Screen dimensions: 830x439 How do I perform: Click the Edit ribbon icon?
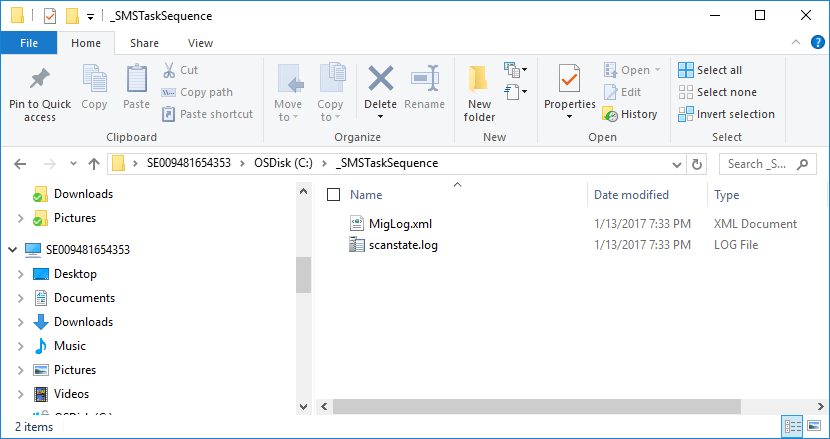click(610, 92)
